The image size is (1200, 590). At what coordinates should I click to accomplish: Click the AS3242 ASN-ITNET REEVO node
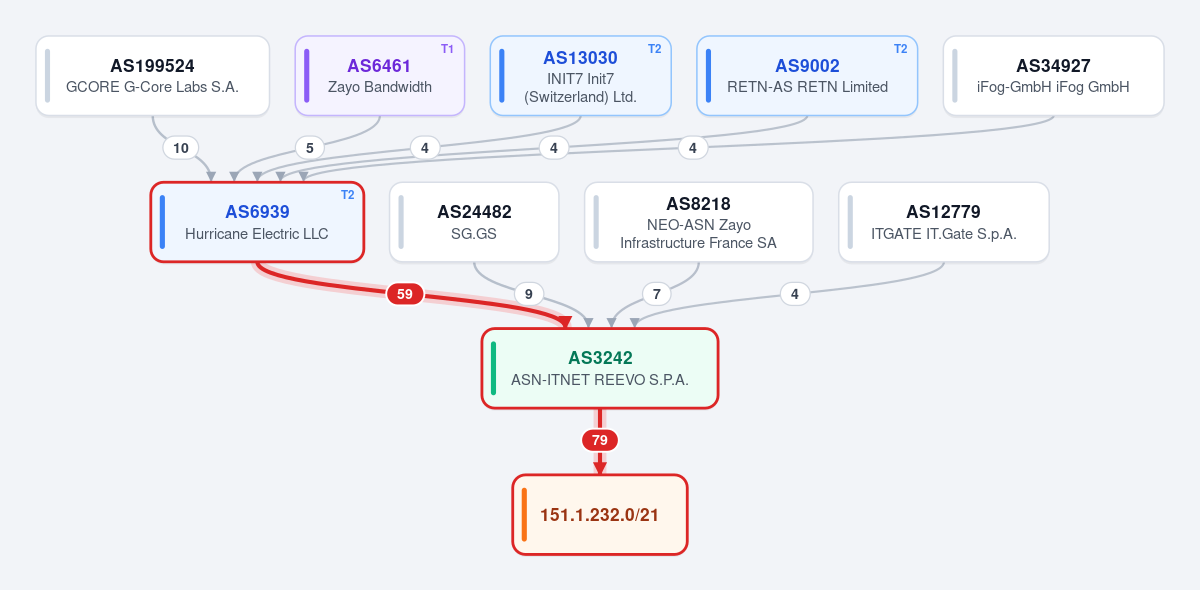(600, 368)
